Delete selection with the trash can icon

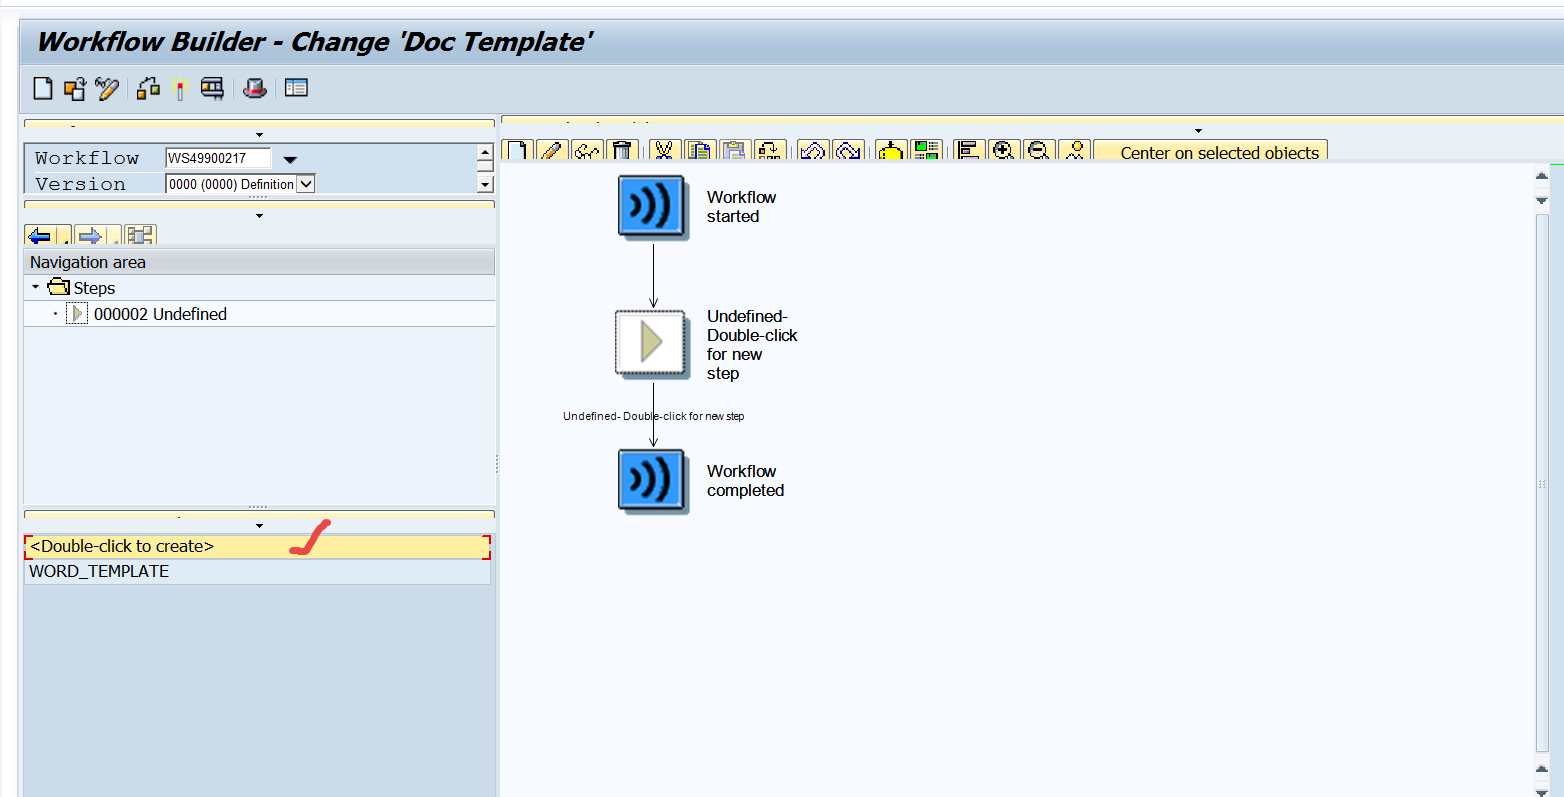[x=622, y=151]
